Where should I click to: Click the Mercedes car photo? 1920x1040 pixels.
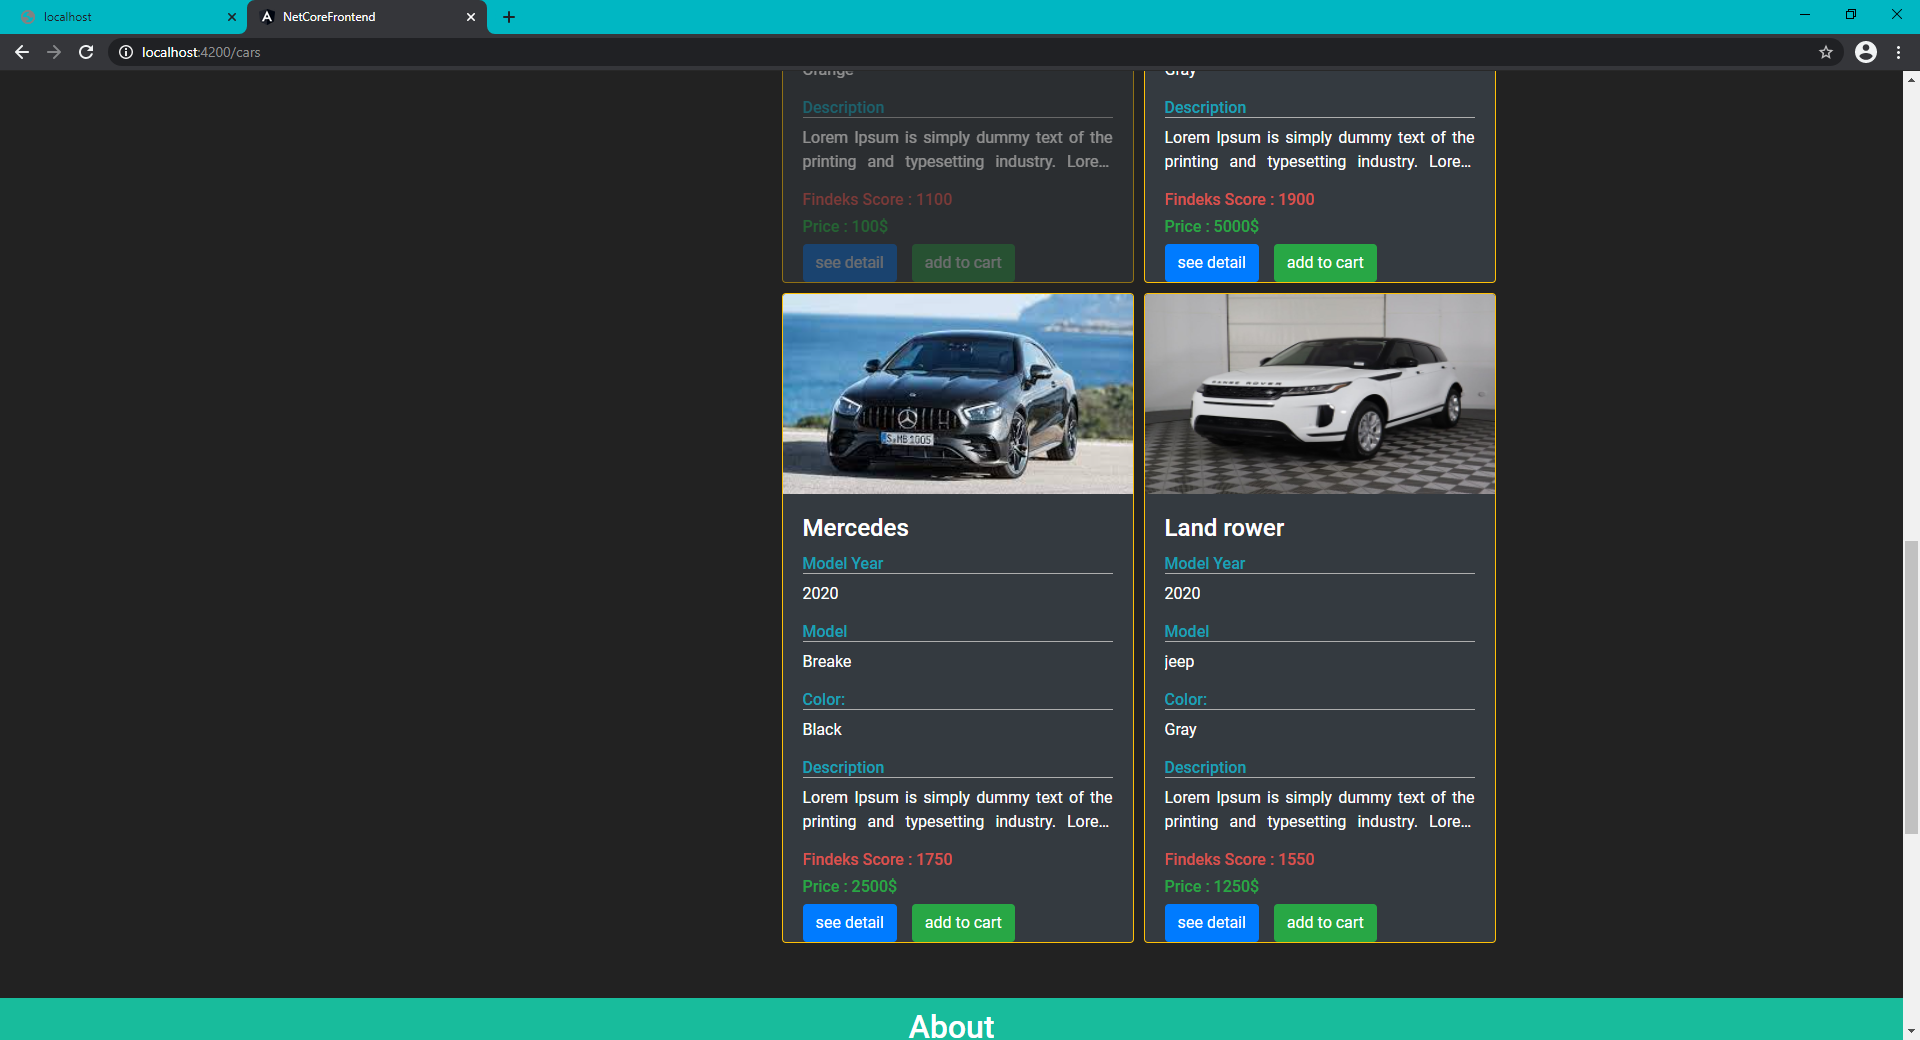click(958, 394)
